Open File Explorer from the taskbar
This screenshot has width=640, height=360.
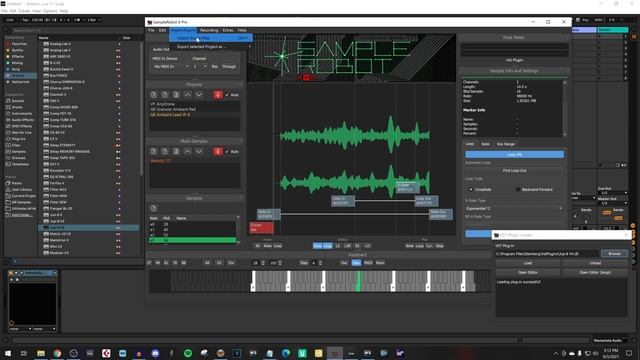(41, 353)
